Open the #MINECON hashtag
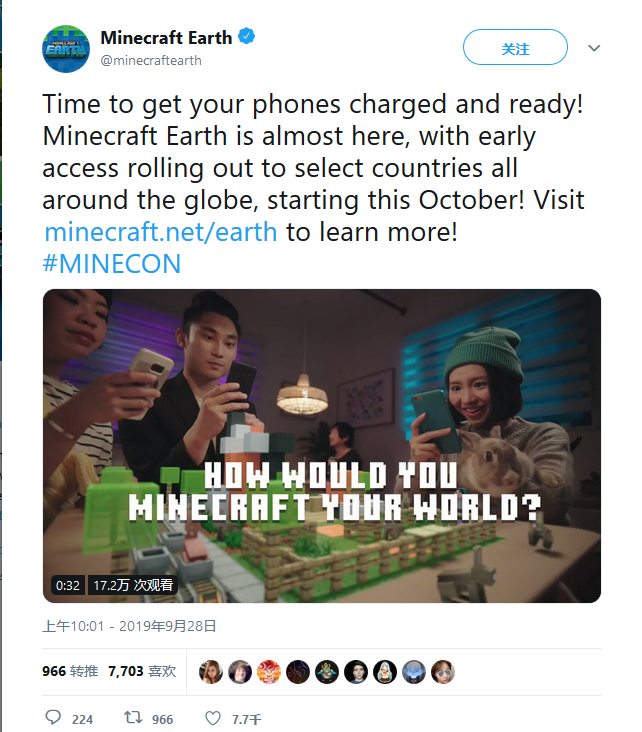The height and width of the screenshot is (732, 642). 112,264
